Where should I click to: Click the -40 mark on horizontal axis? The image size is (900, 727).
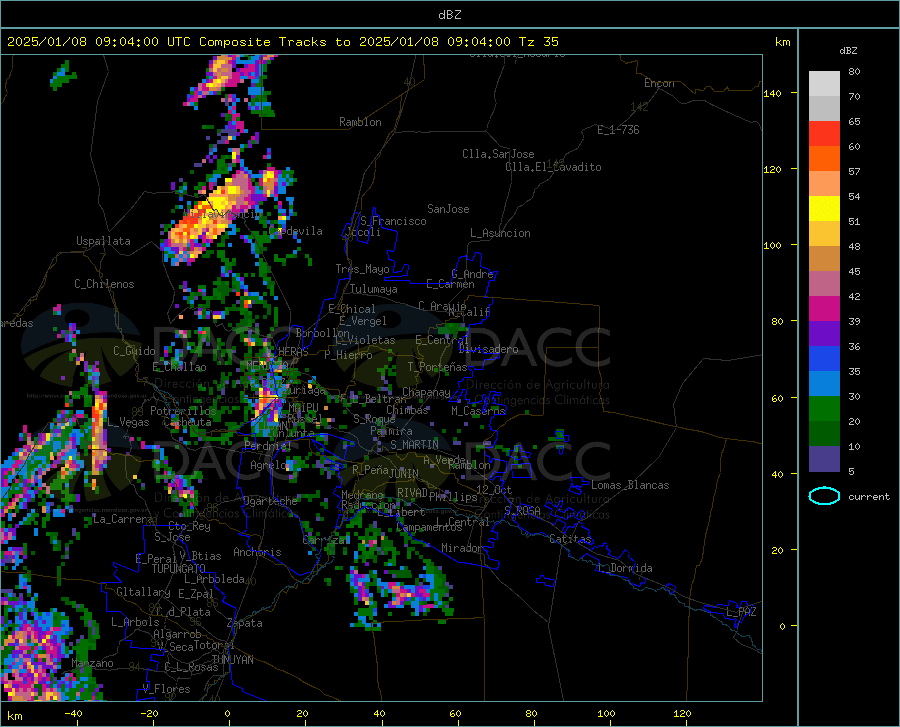[73, 714]
